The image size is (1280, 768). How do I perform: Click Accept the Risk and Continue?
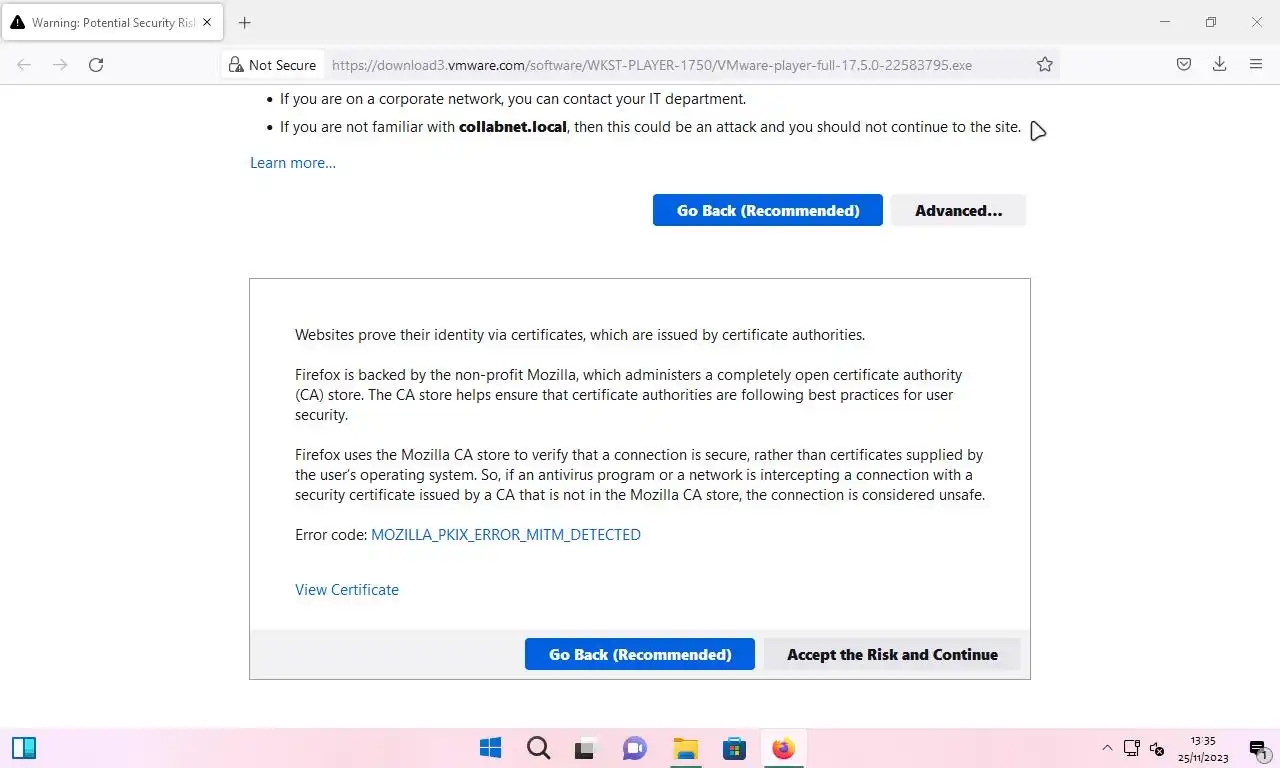click(892, 654)
